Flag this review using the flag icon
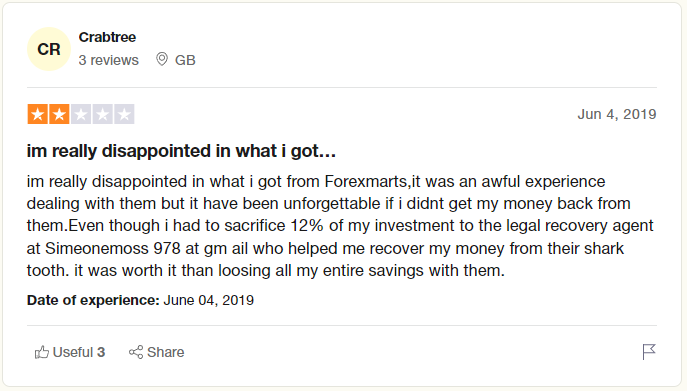The width and height of the screenshot is (687, 391). 649,352
